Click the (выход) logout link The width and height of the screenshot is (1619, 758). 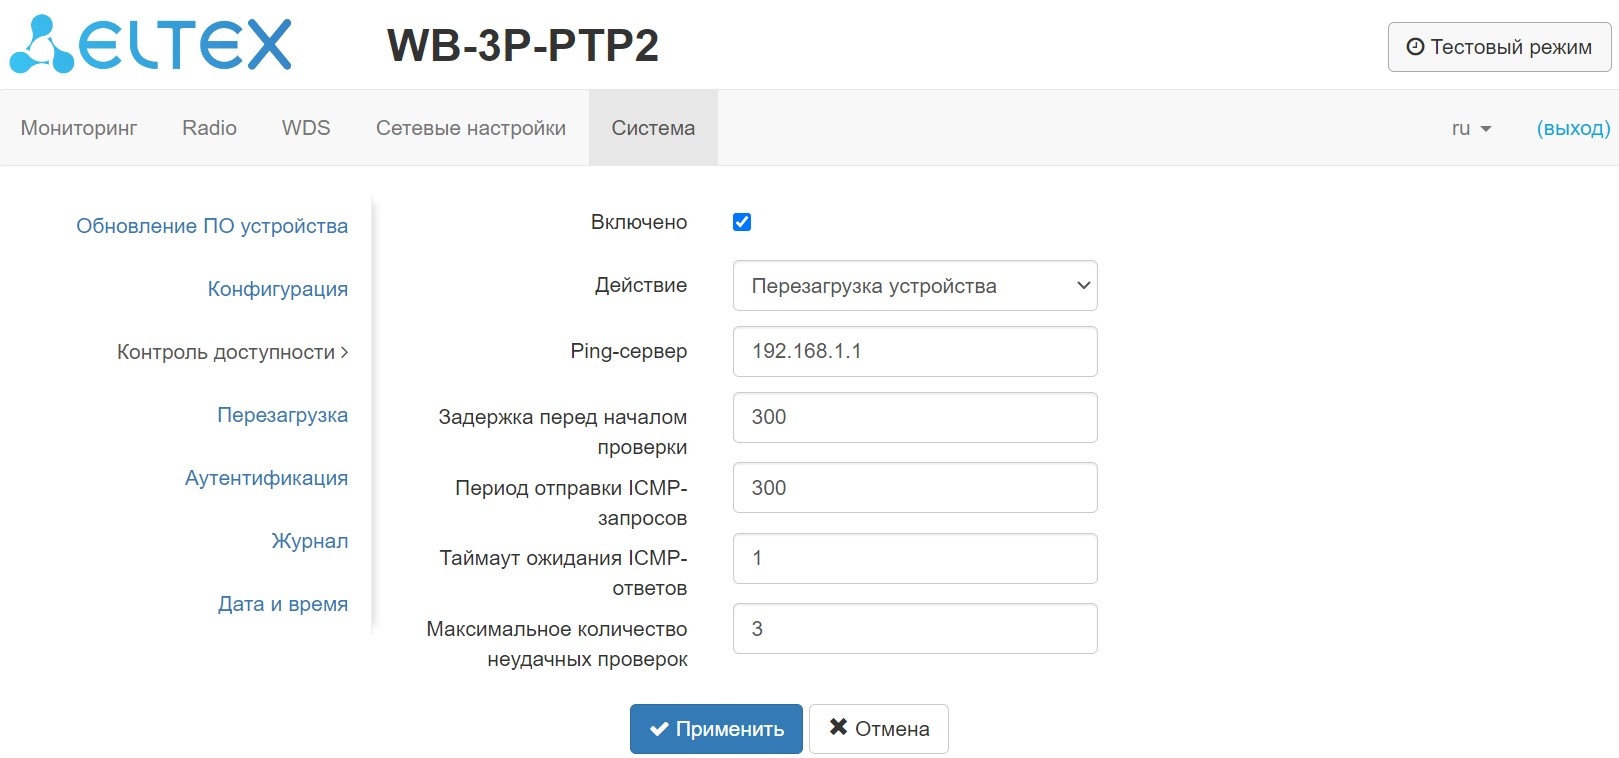1573,128
